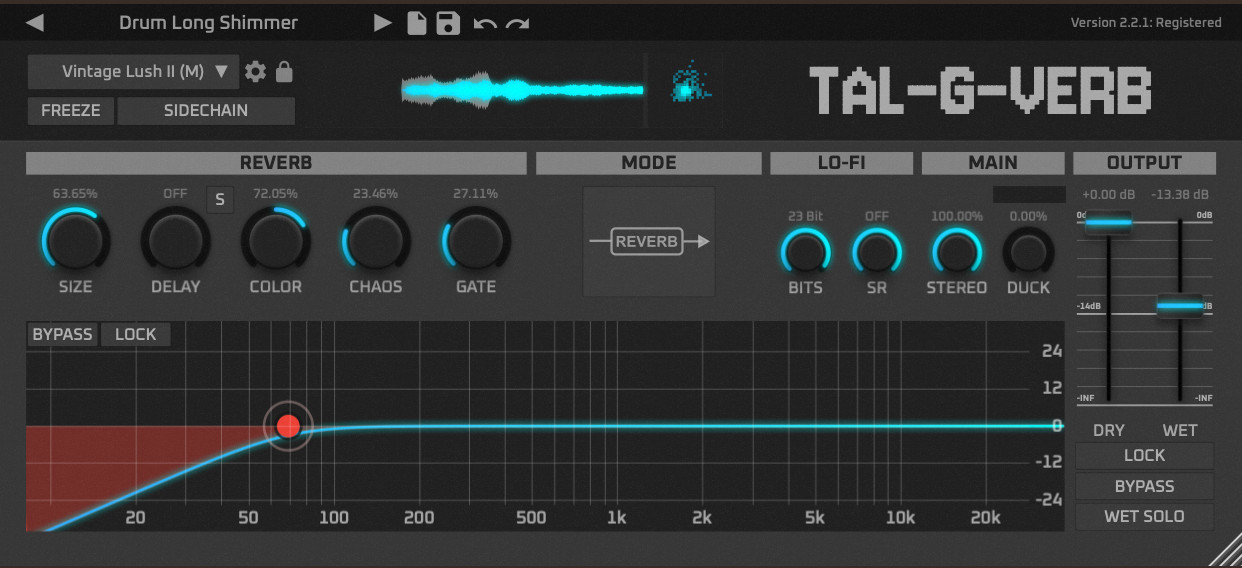Click the MODE section header
The width and height of the screenshot is (1242, 568).
point(649,163)
